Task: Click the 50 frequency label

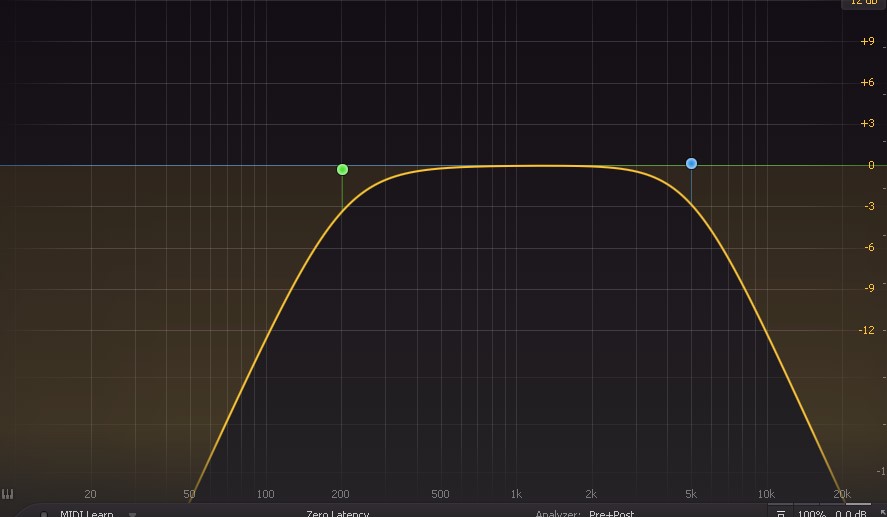Action: 190,494
